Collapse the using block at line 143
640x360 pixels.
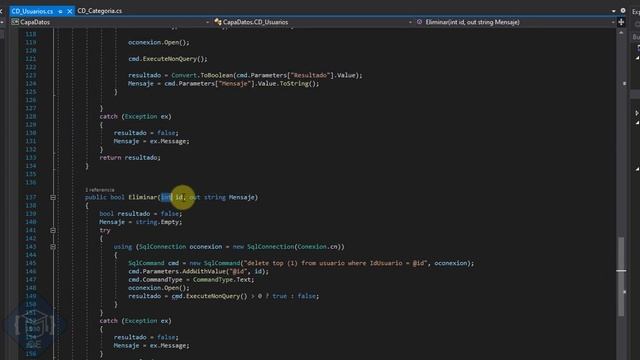pyautogui.click(x=53, y=247)
